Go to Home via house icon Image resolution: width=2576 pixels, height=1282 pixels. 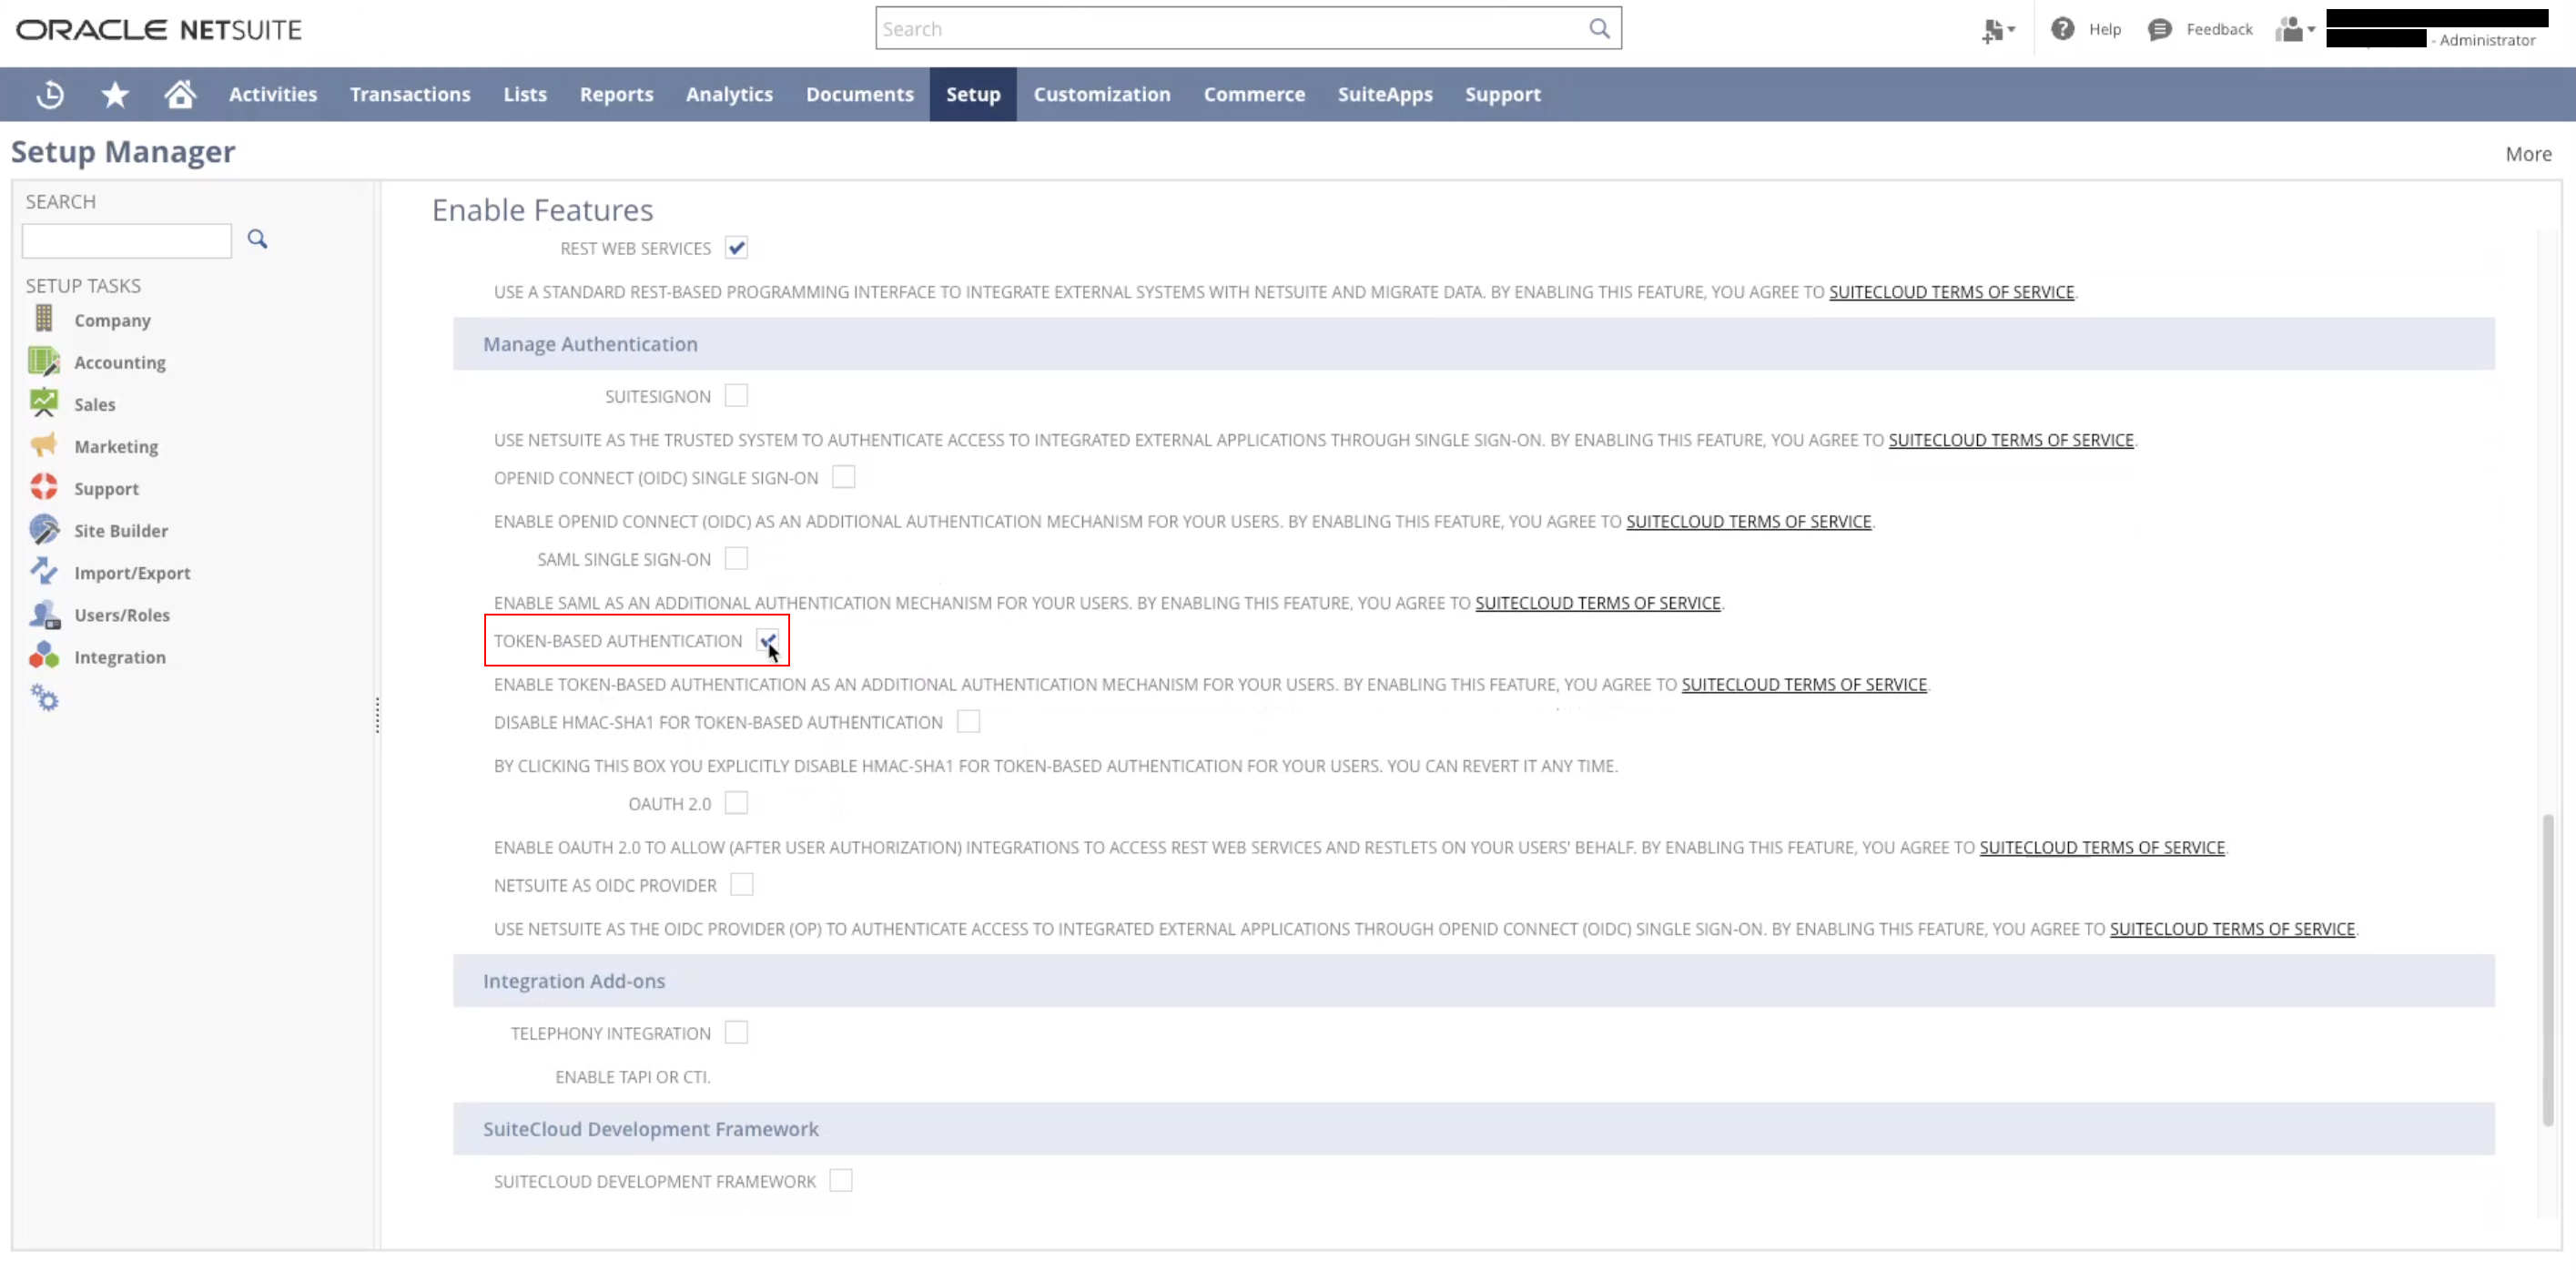point(180,95)
